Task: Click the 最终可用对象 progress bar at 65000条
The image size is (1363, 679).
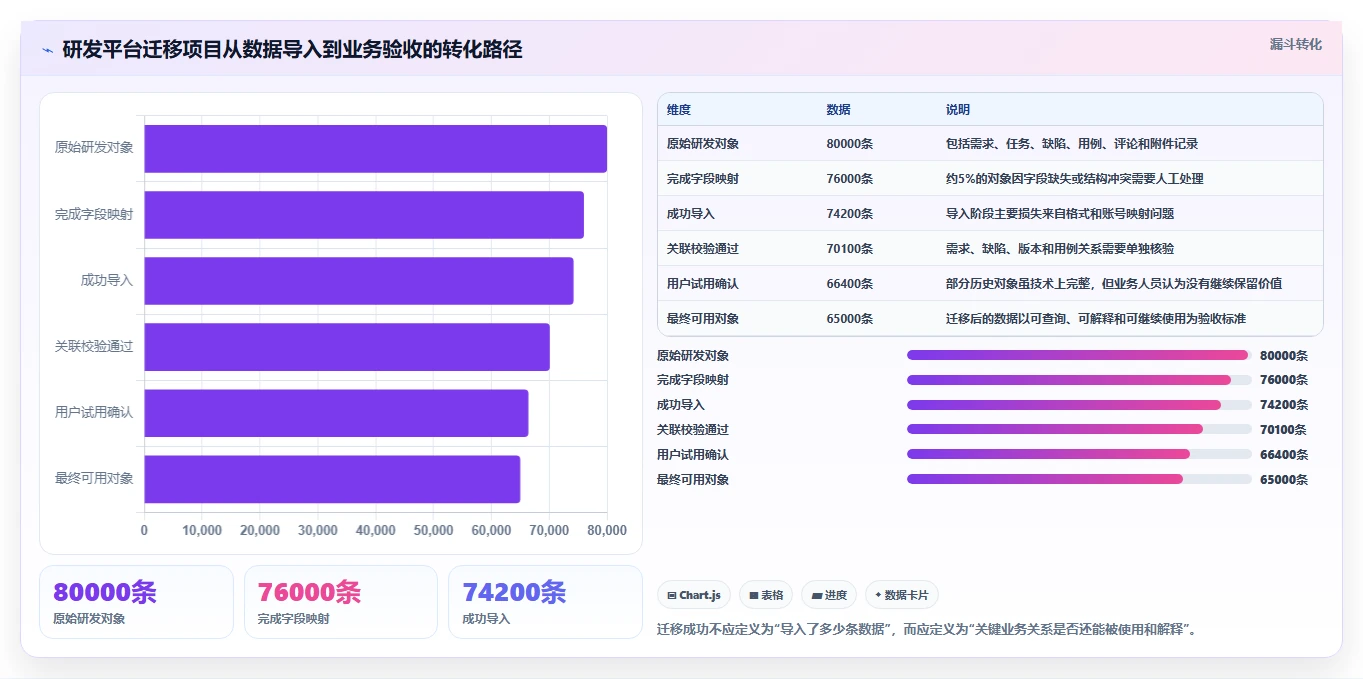Action: (1079, 479)
